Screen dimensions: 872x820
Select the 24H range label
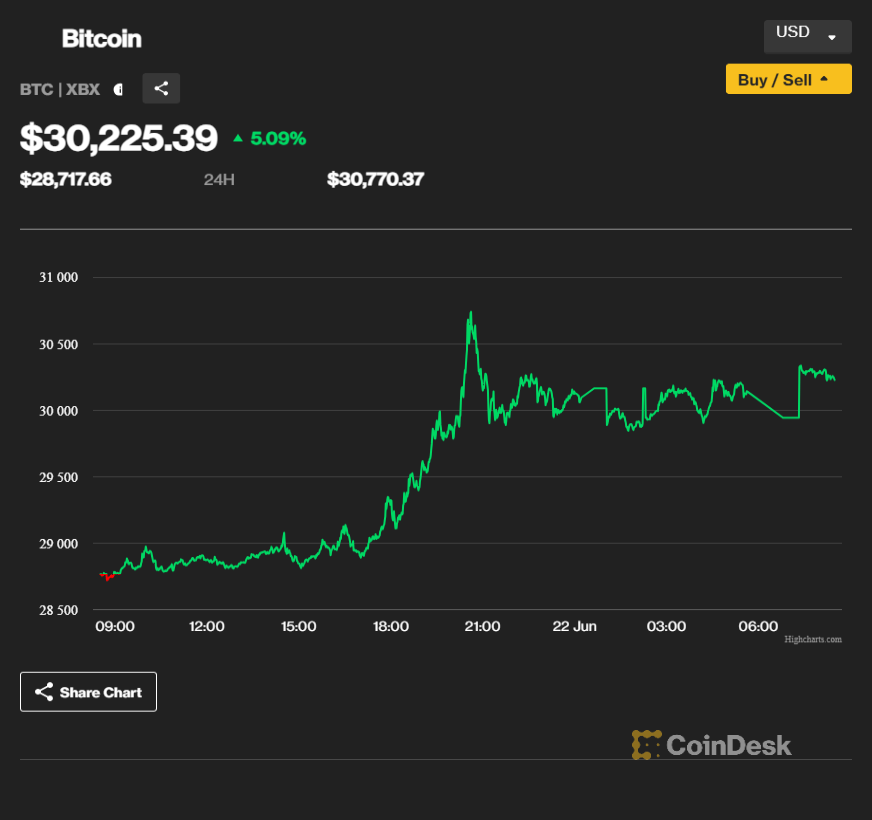tap(218, 180)
